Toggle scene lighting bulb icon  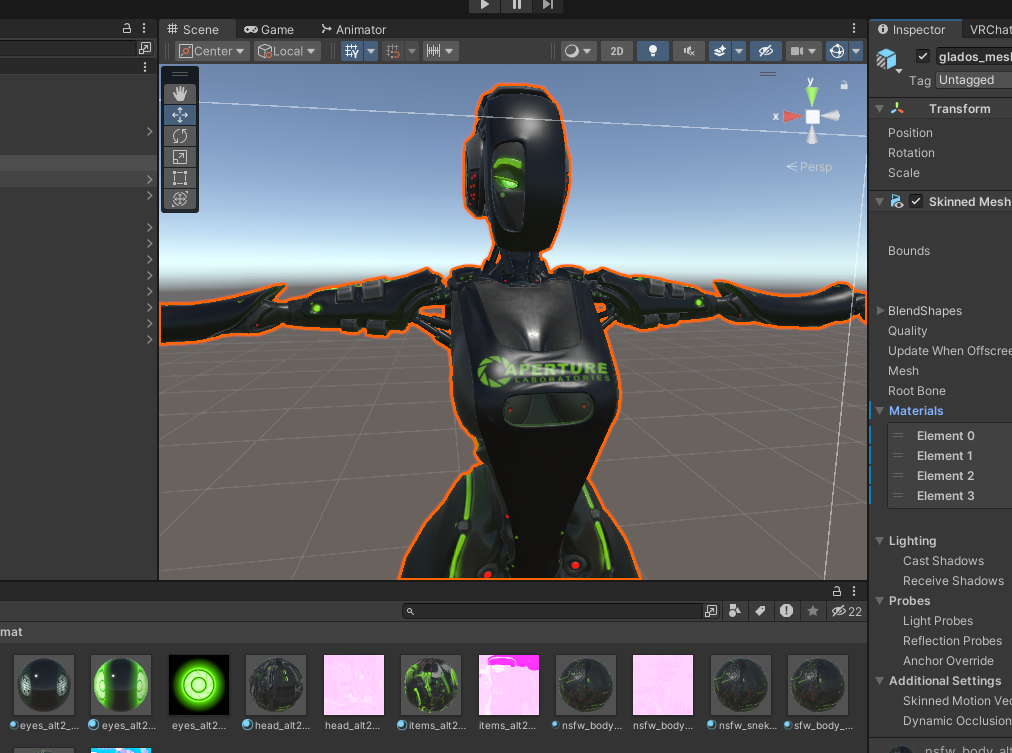(x=653, y=51)
